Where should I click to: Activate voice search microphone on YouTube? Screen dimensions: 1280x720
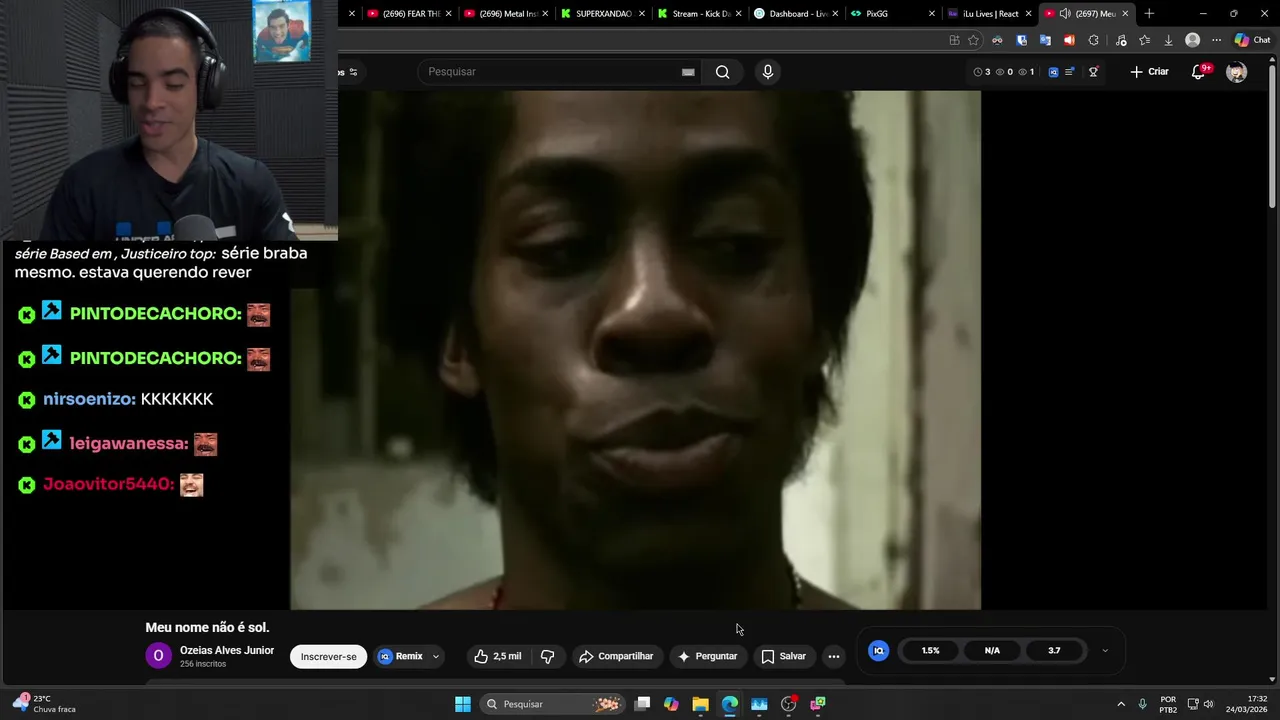[768, 72]
